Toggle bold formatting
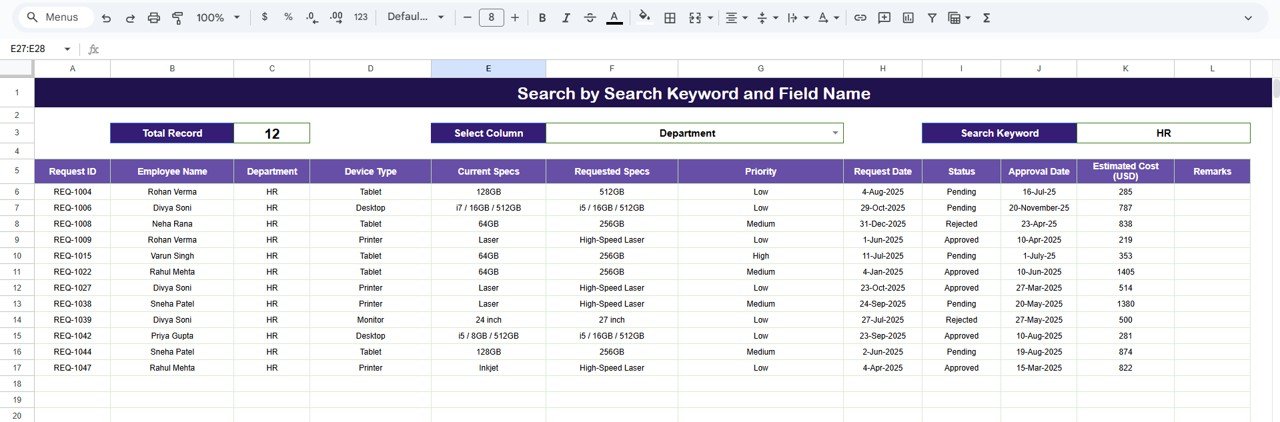Screen dimensions: 1280x422 [x=542, y=18]
